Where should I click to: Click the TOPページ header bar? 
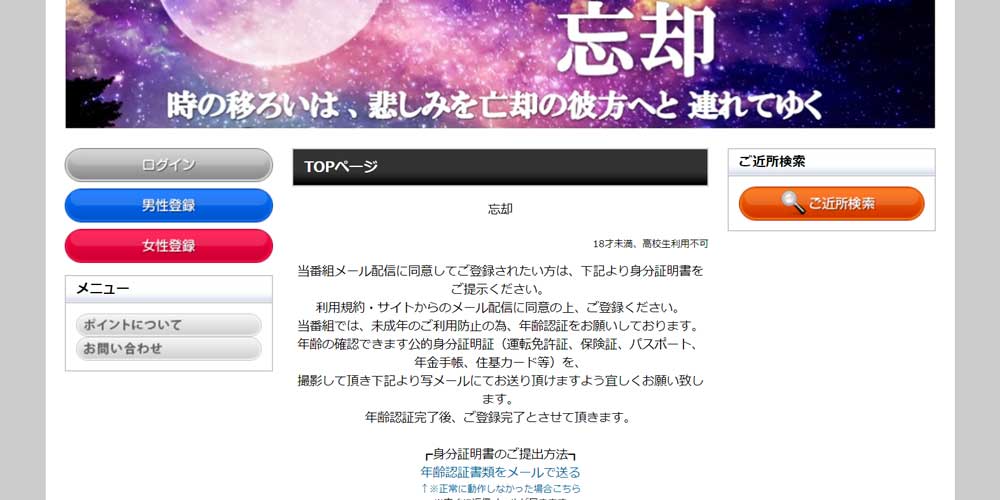pyautogui.click(x=500, y=167)
